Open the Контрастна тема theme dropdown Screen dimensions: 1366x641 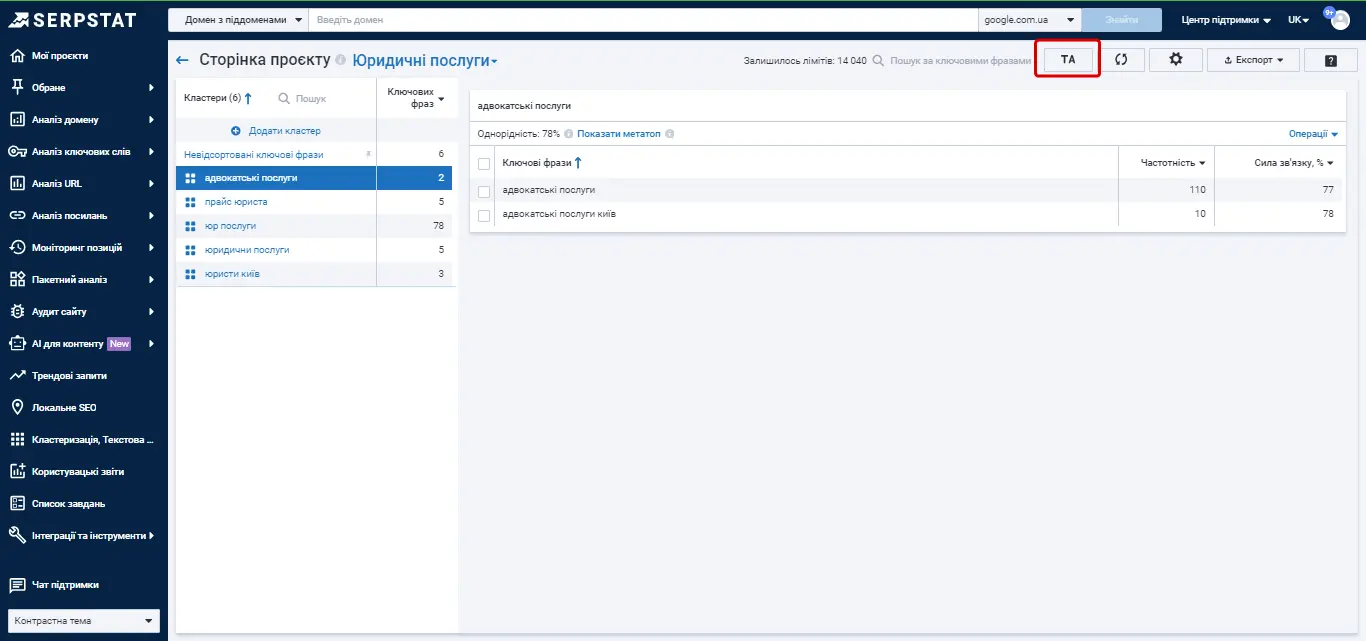(x=84, y=621)
